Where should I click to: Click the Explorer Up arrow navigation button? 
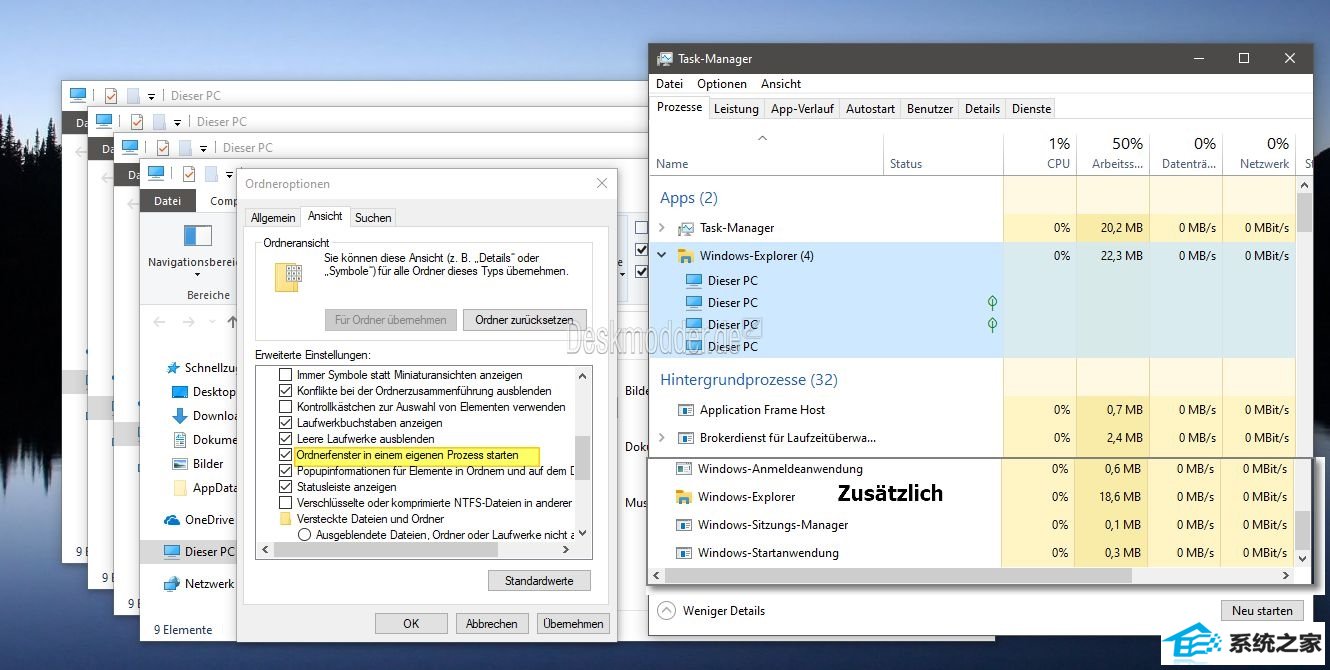coord(233,322)
